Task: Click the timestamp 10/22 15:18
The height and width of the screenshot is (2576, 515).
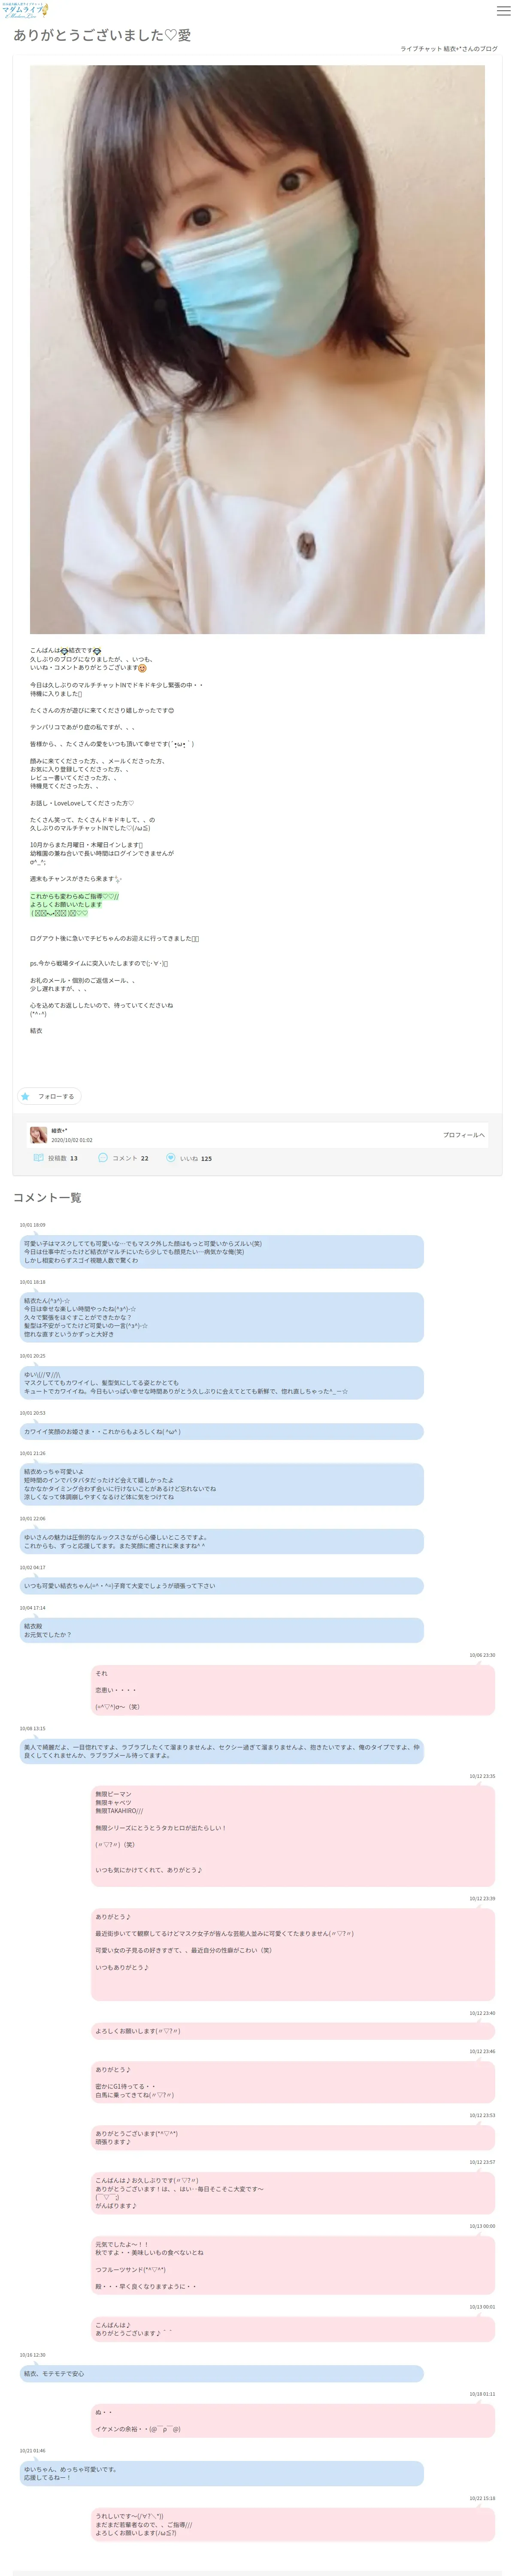Action: pyautogui.click(x=482, y=2498)
